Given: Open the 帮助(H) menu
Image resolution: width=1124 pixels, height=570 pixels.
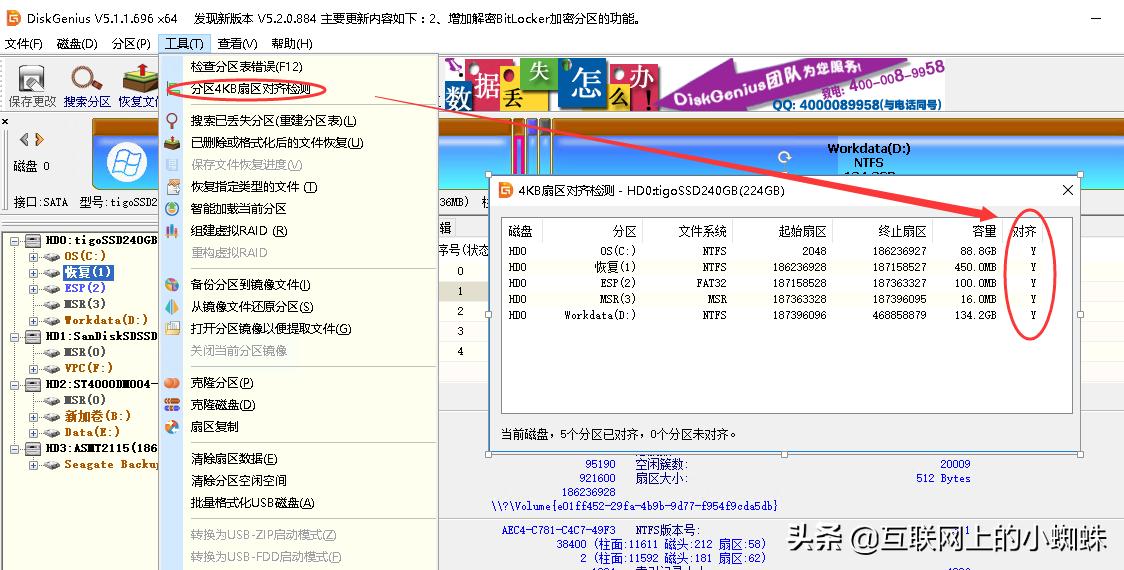Looking at the screenshot, I should click(292, 44).
